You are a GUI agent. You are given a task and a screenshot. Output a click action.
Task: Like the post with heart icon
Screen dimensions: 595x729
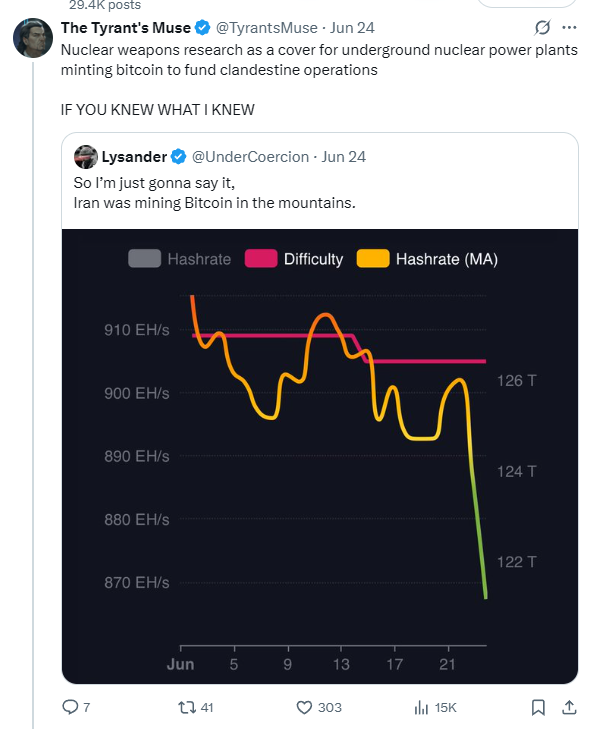[304, 708]
